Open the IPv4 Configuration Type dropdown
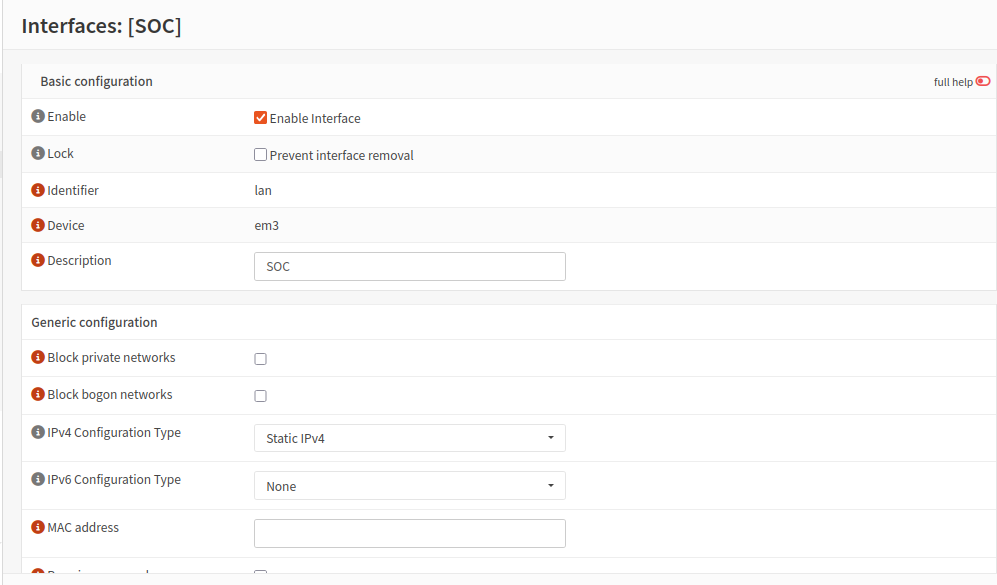 (x=409, y=438)
